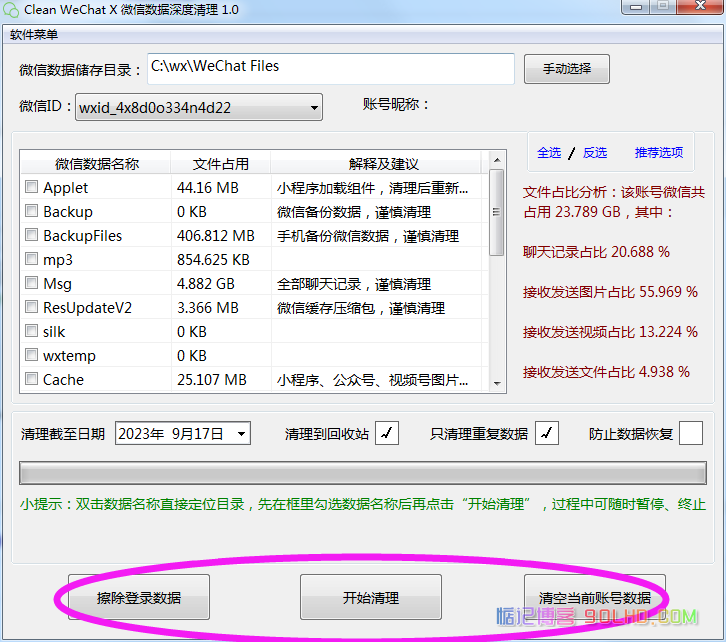Viewport: 726px width, 642px height.
Task: Check the wxtemp checkbox
Action: pyautogui.click(x=31, y=355)
